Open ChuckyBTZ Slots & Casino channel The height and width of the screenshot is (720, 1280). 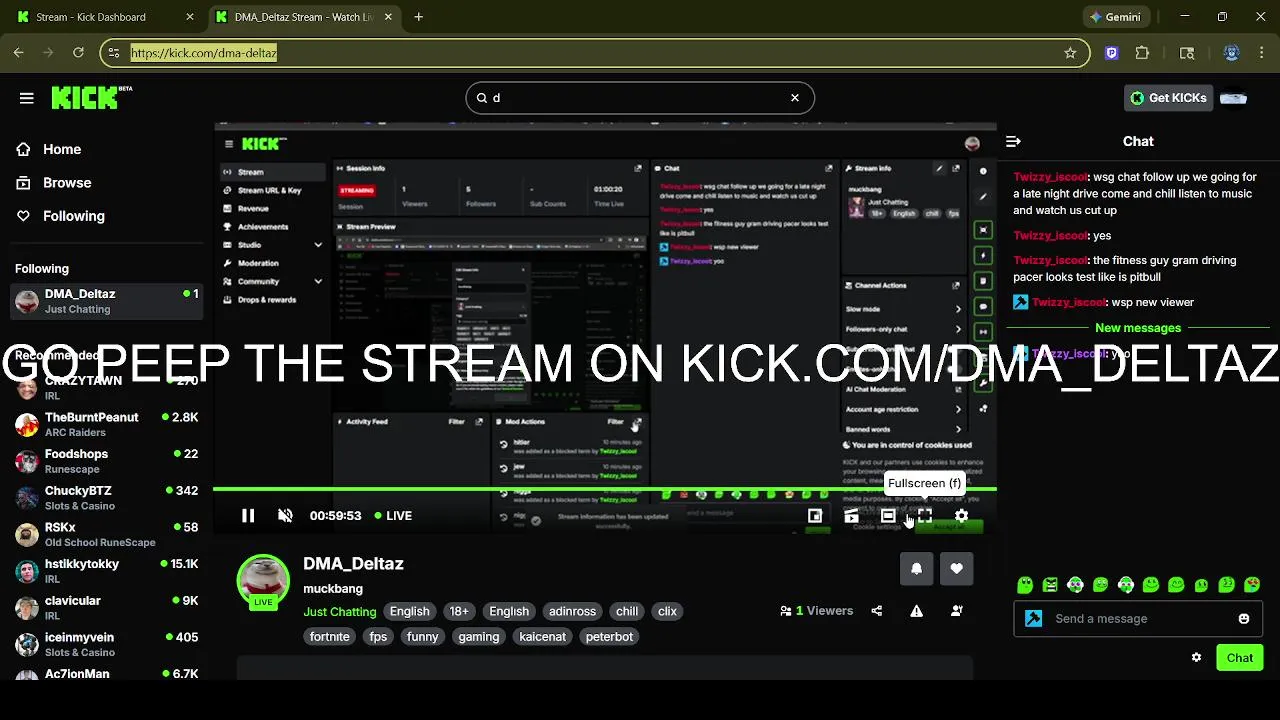click(x=107, y=498)
